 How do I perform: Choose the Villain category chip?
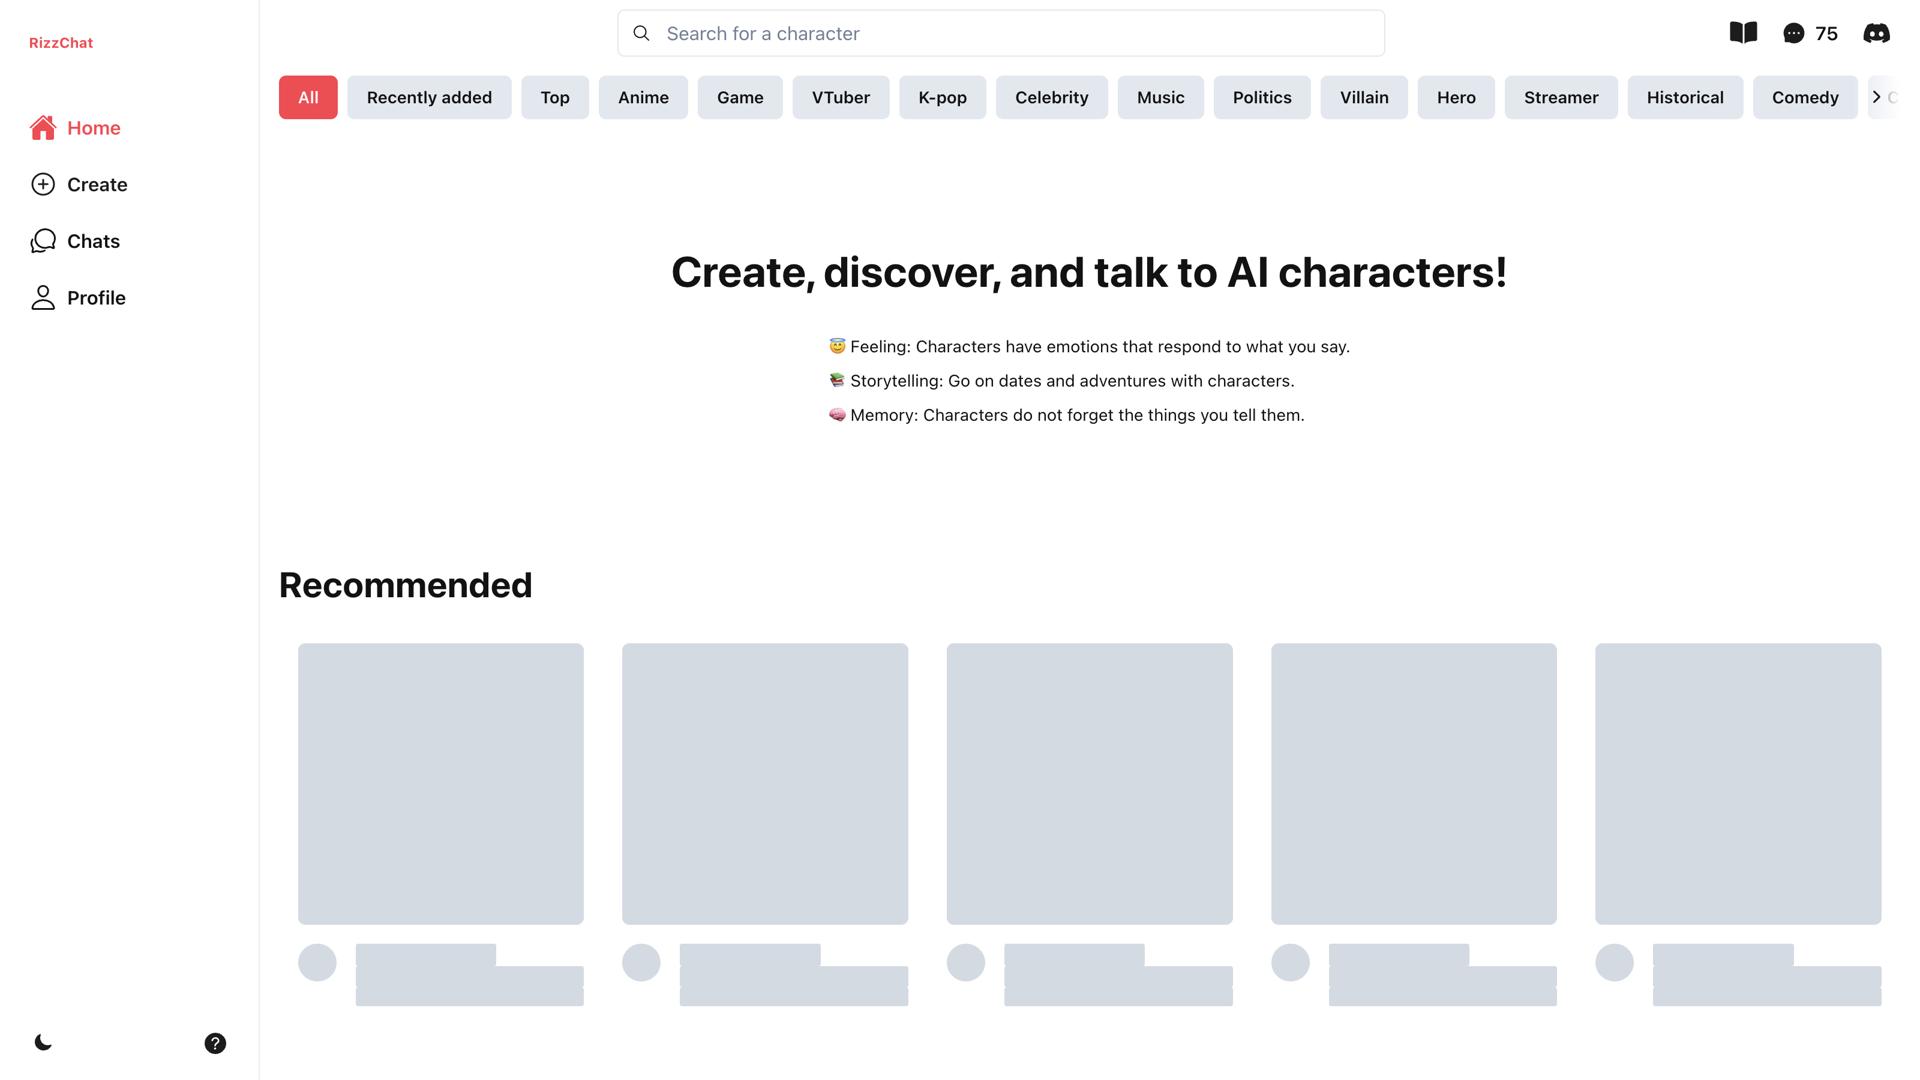[x=1363, y=98]
